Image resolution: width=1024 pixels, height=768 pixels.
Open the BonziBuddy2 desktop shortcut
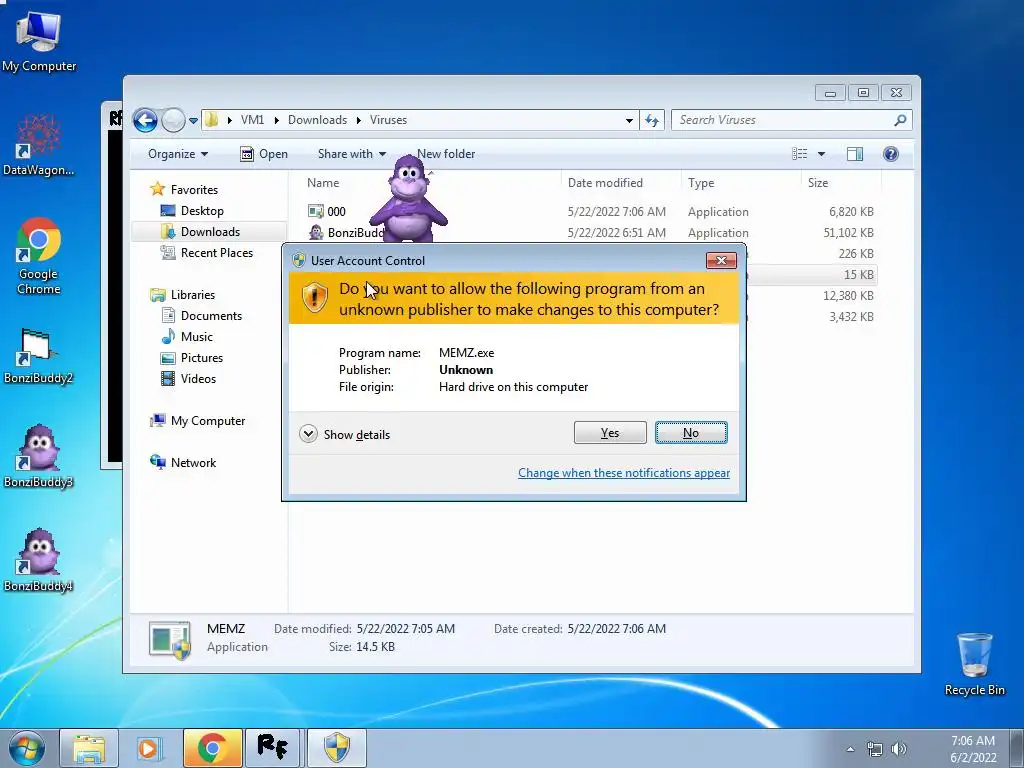(39, 356)
